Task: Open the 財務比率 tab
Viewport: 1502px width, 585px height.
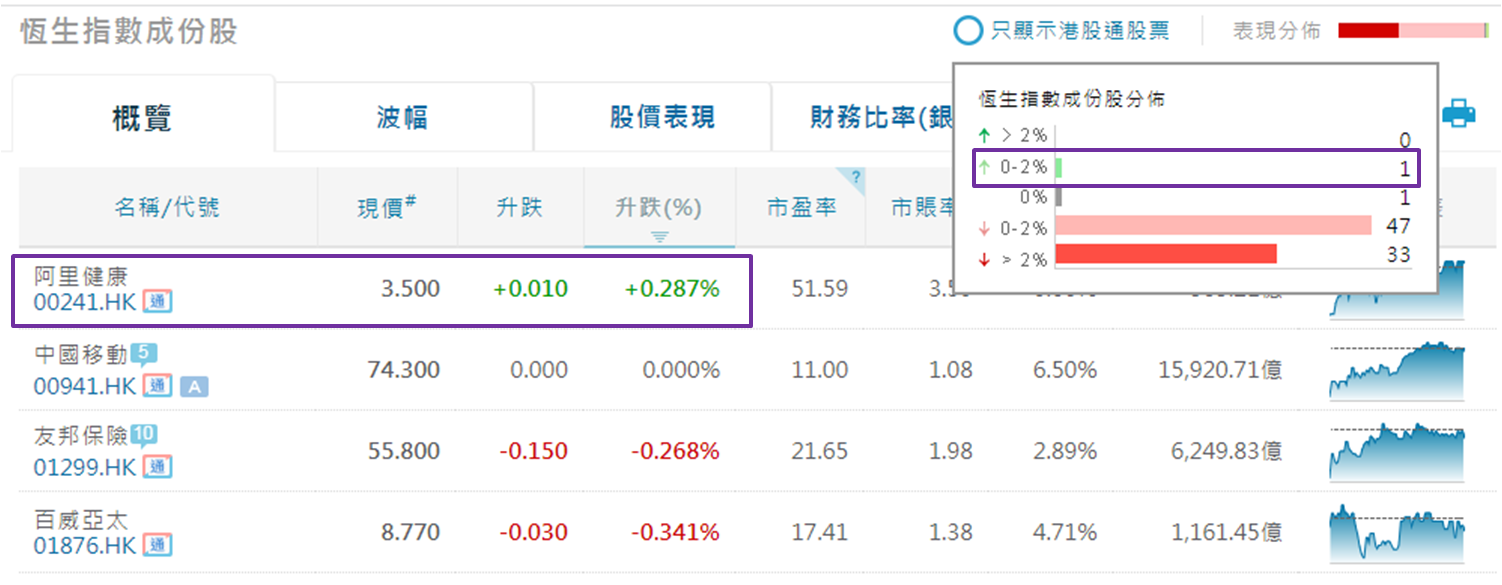Action: 866,118
